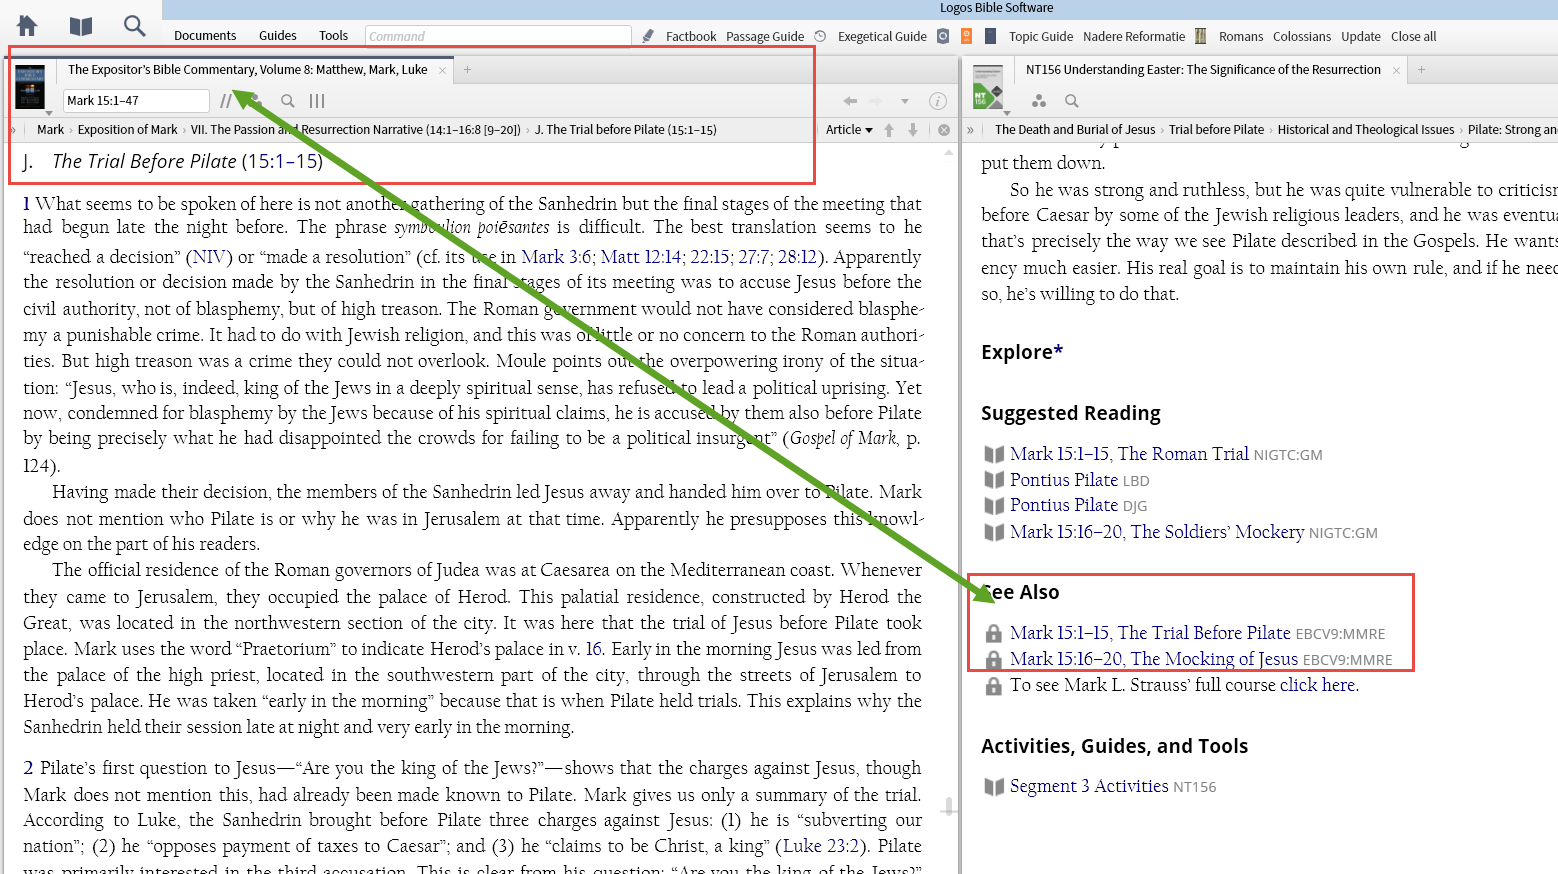This screenshot has width=1558, height=874.
Task: Open the Pontius Pilate LBD link
Action: pos(1064,480)
